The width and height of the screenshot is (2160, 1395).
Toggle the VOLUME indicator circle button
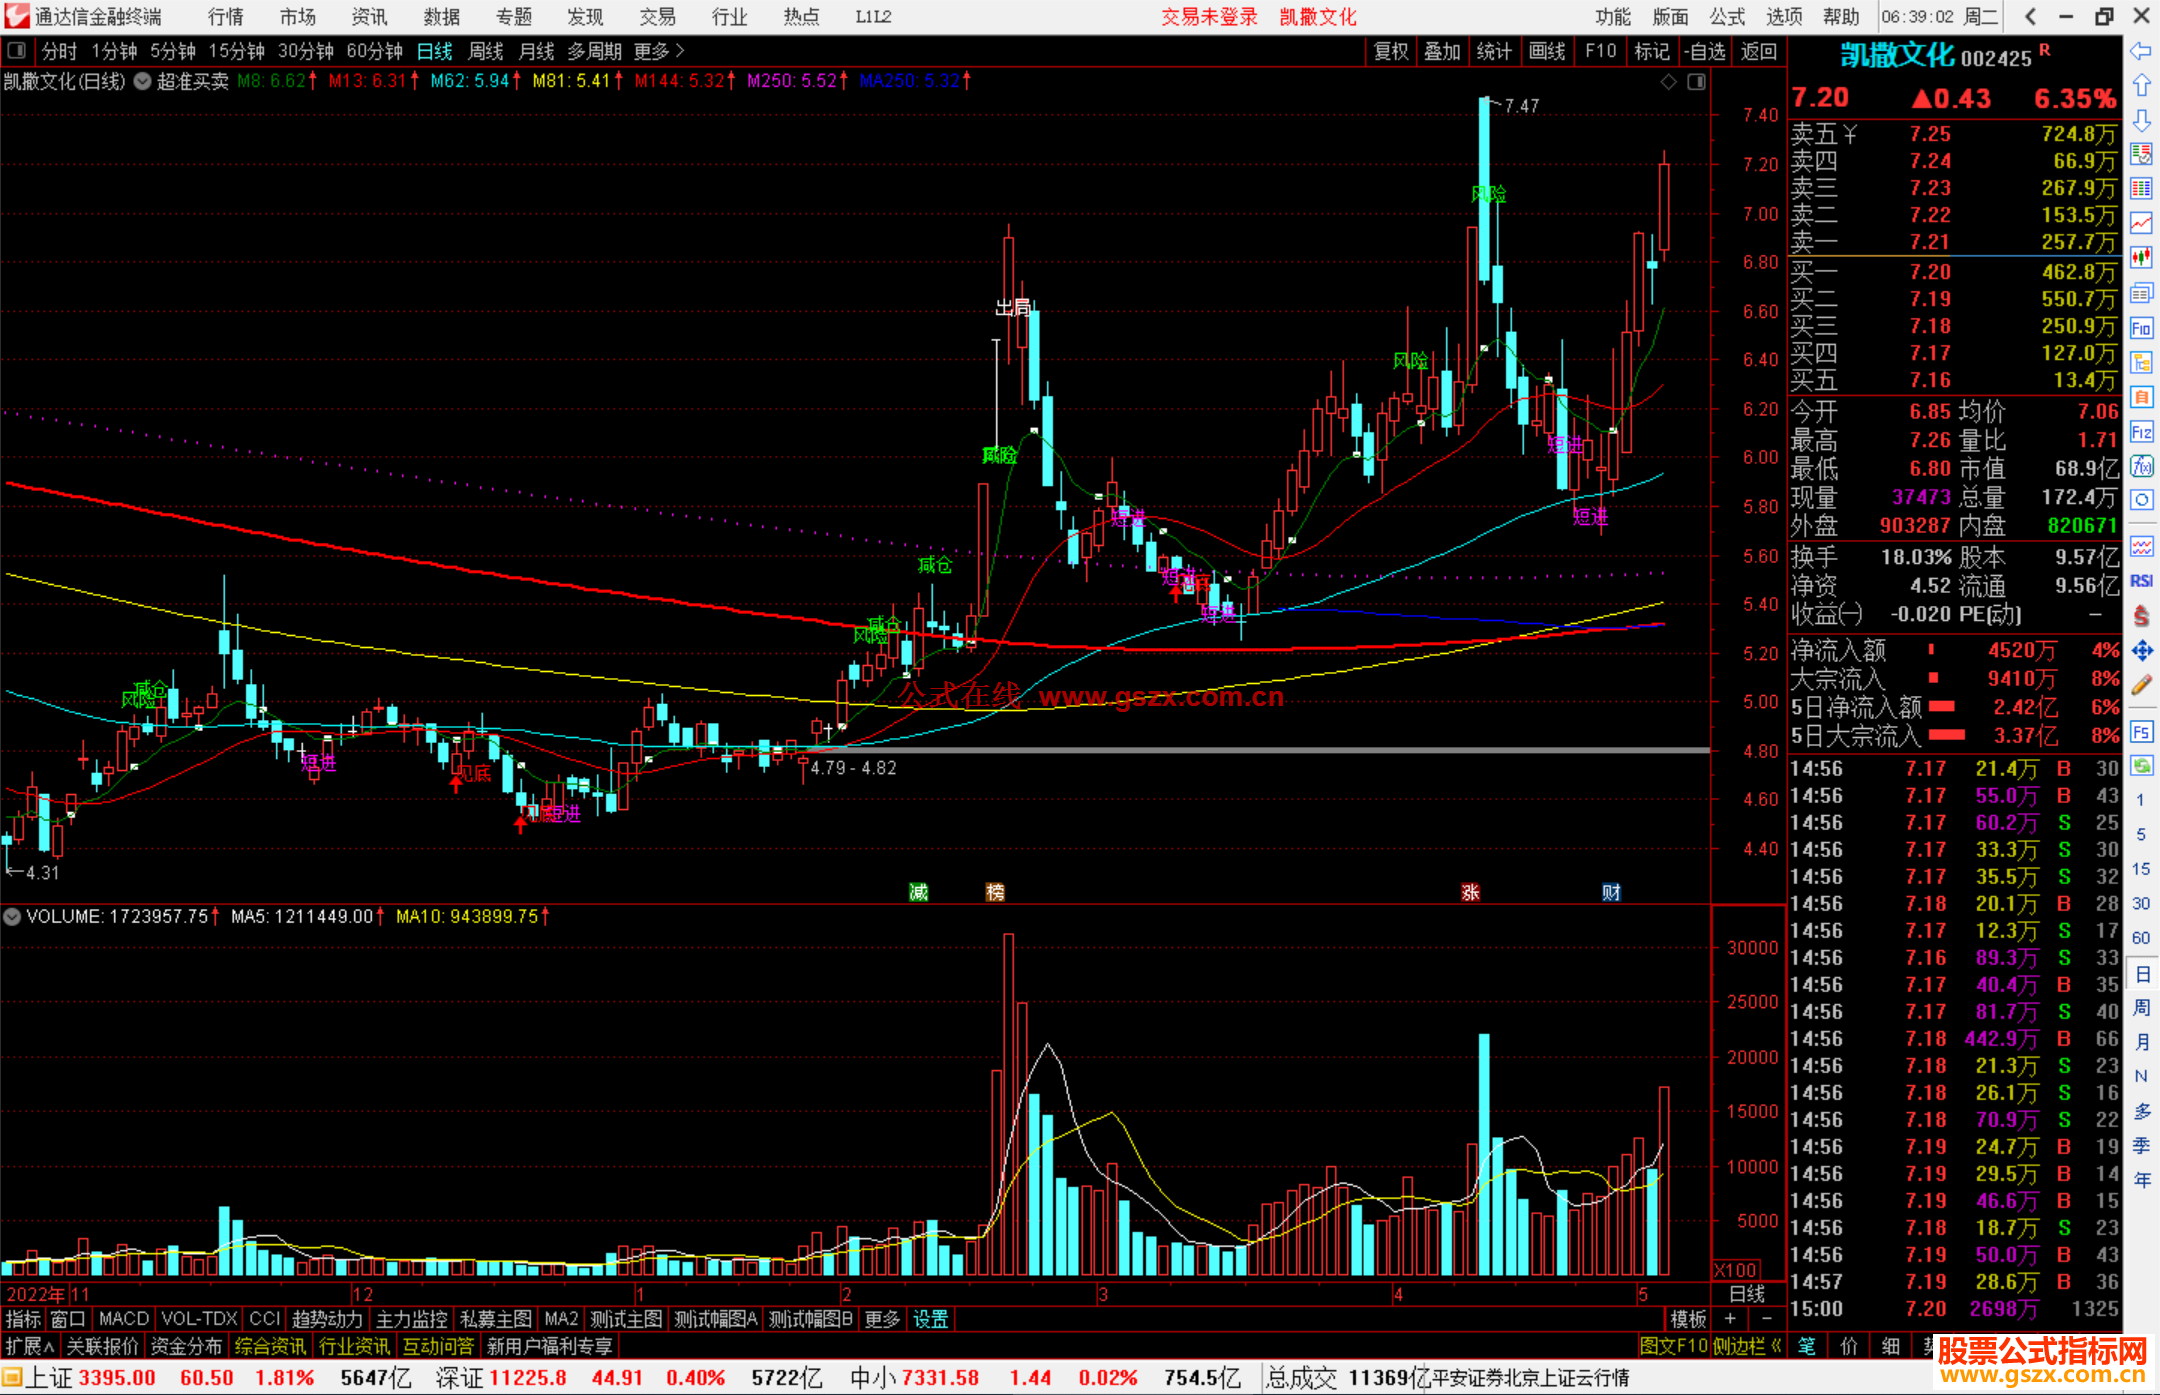[x=12, y=916]
